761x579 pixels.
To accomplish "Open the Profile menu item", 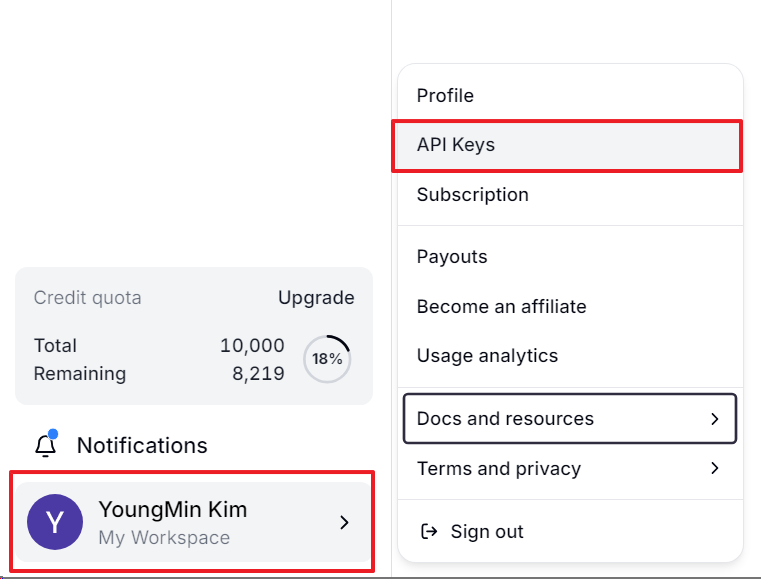I will (x=570, y=96).
